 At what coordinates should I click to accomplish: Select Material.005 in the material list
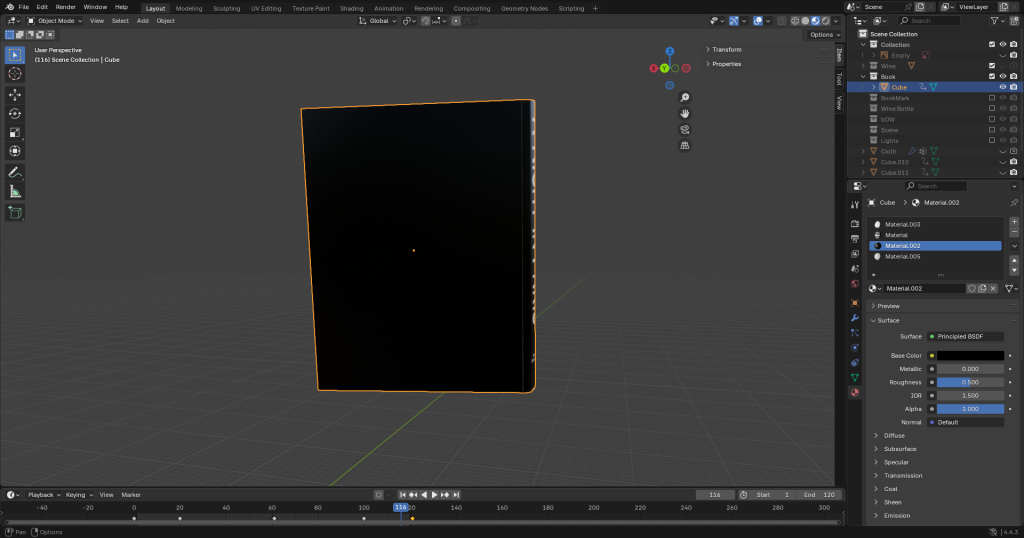coord(903,256)
